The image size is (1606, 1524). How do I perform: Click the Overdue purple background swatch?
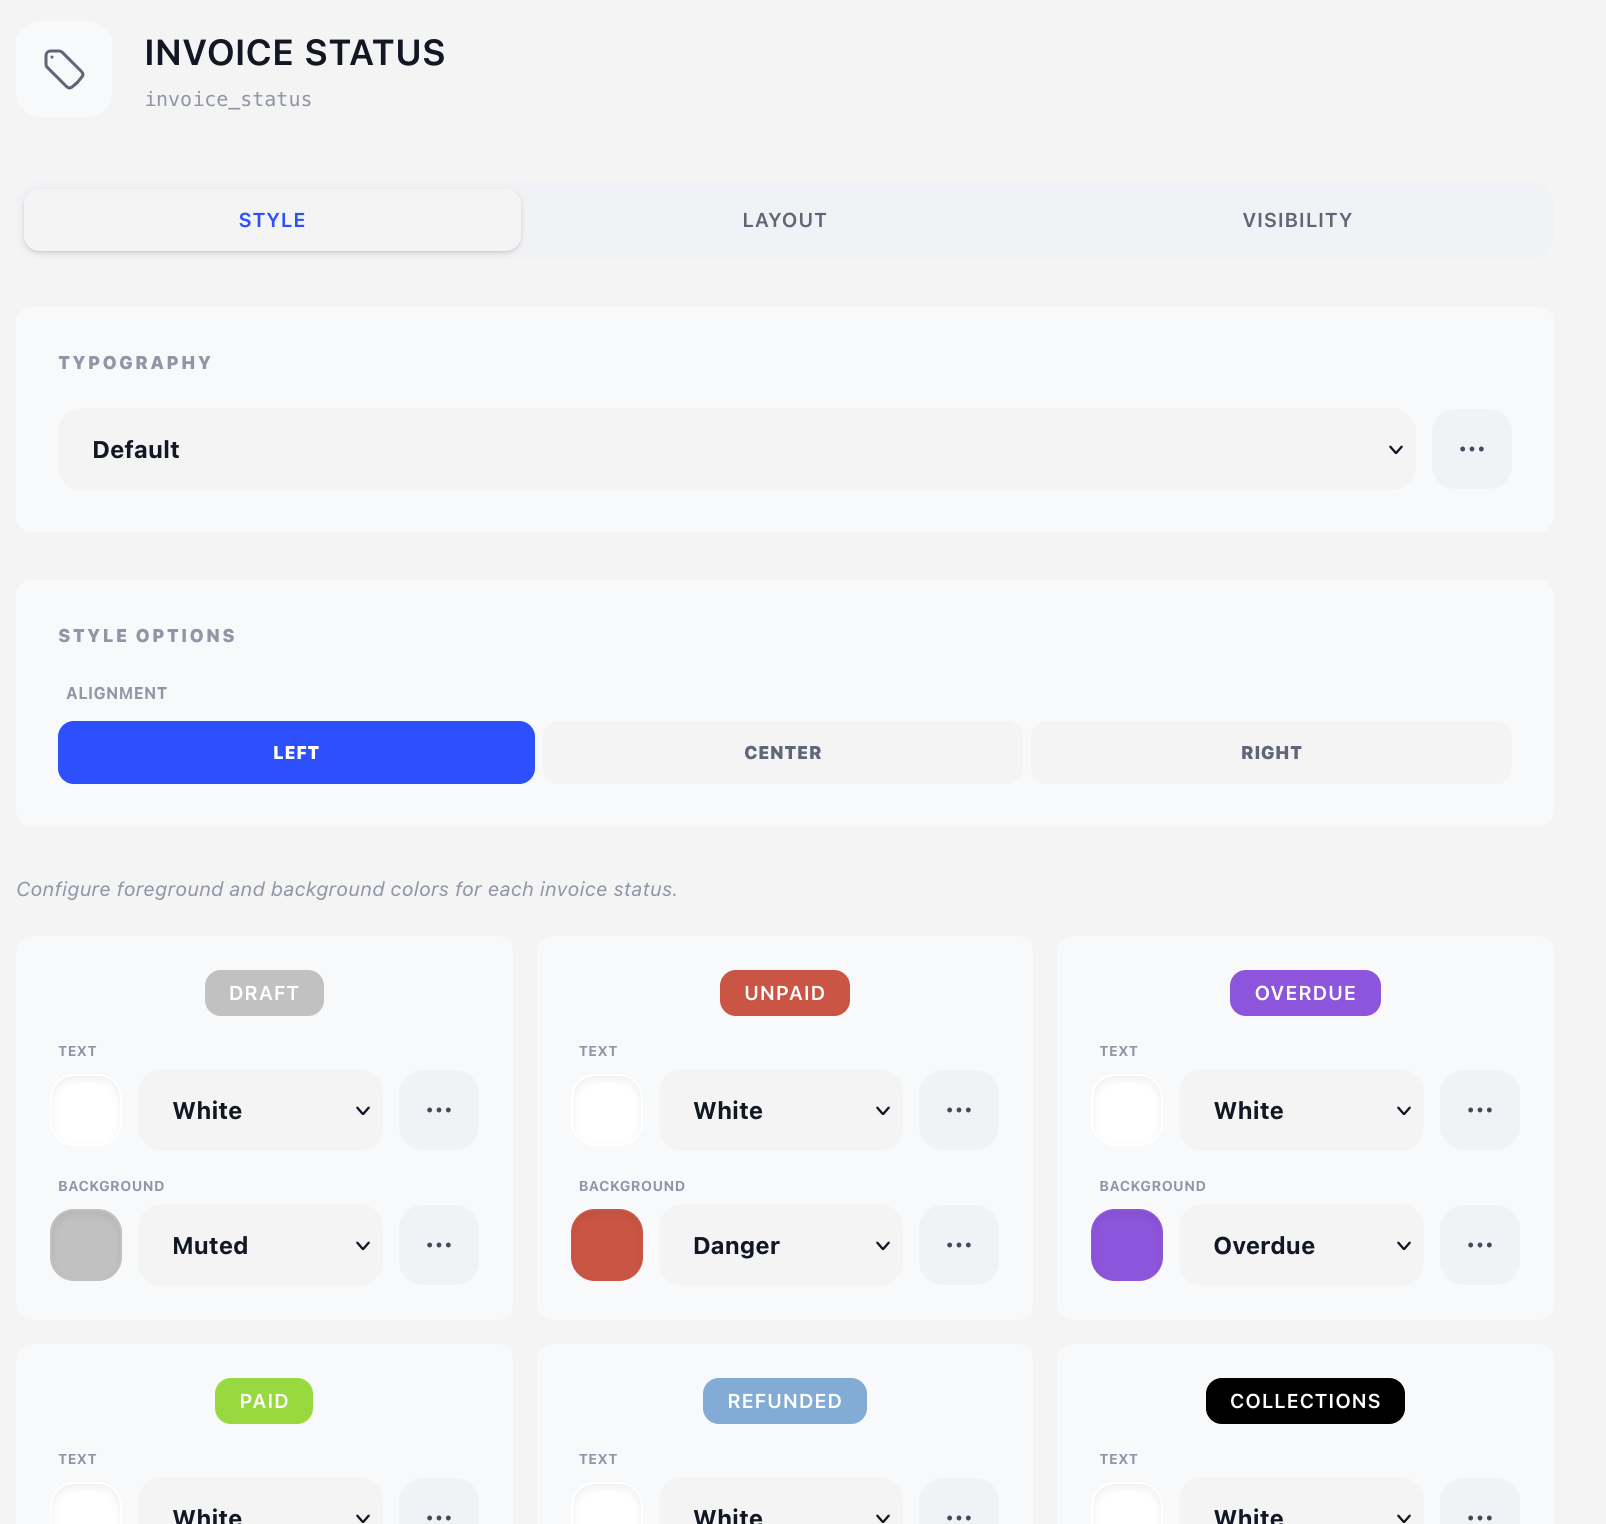1127,1245
